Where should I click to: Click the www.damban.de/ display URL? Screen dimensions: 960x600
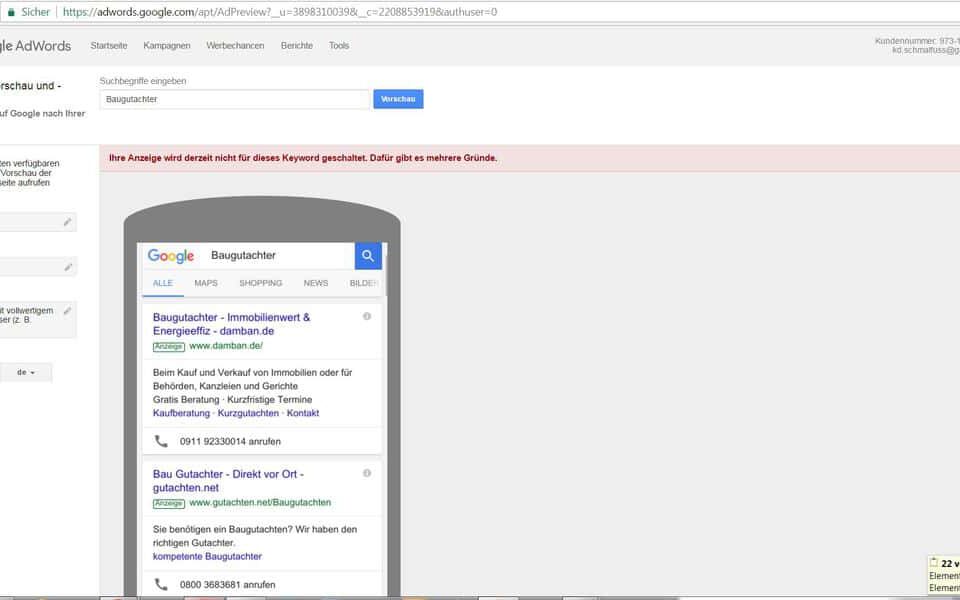226,346
